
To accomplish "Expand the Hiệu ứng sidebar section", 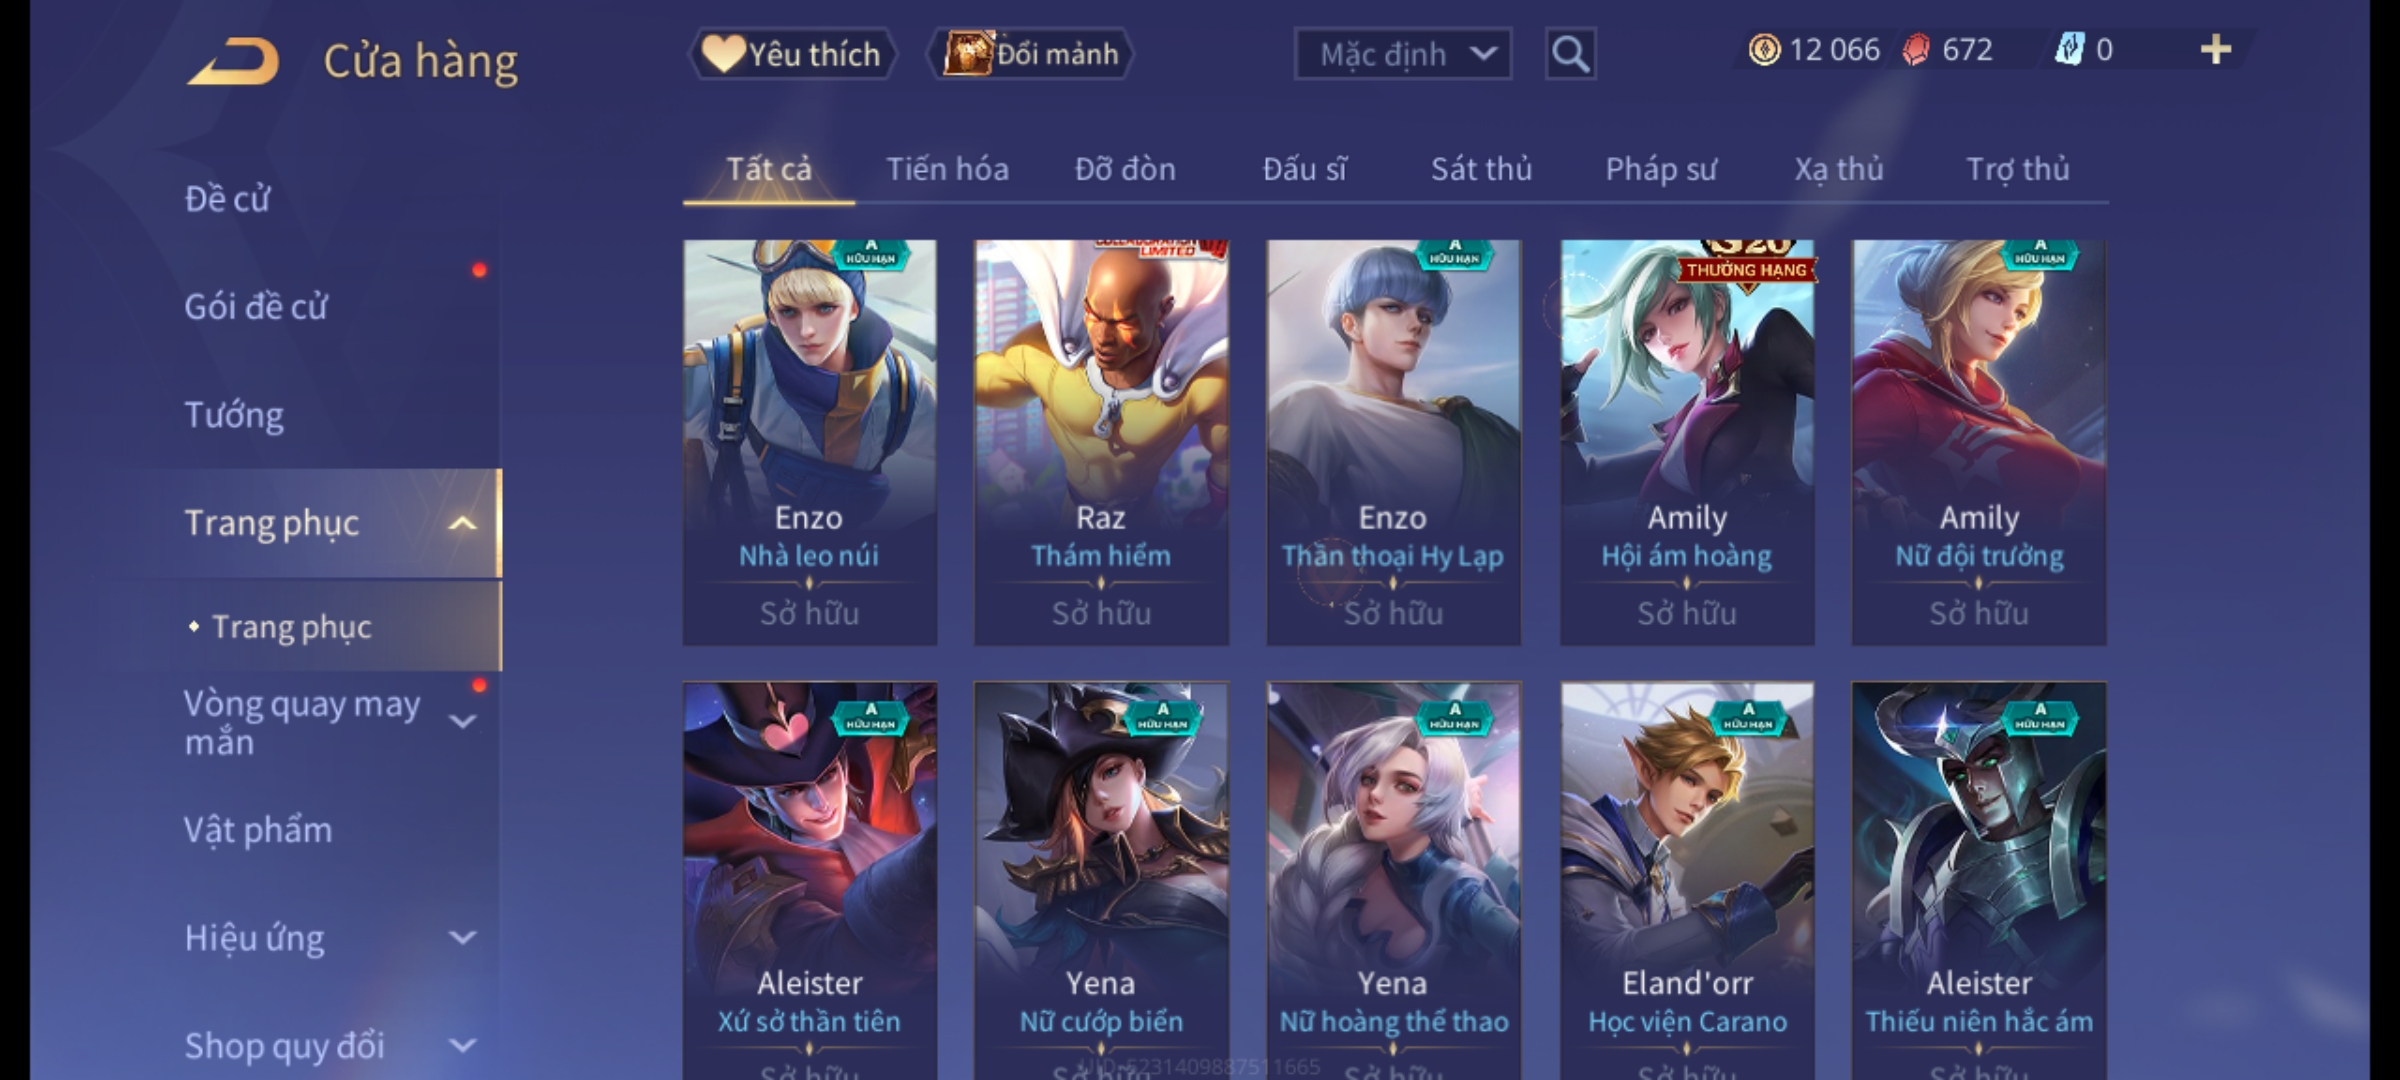I will coord(462,938).
